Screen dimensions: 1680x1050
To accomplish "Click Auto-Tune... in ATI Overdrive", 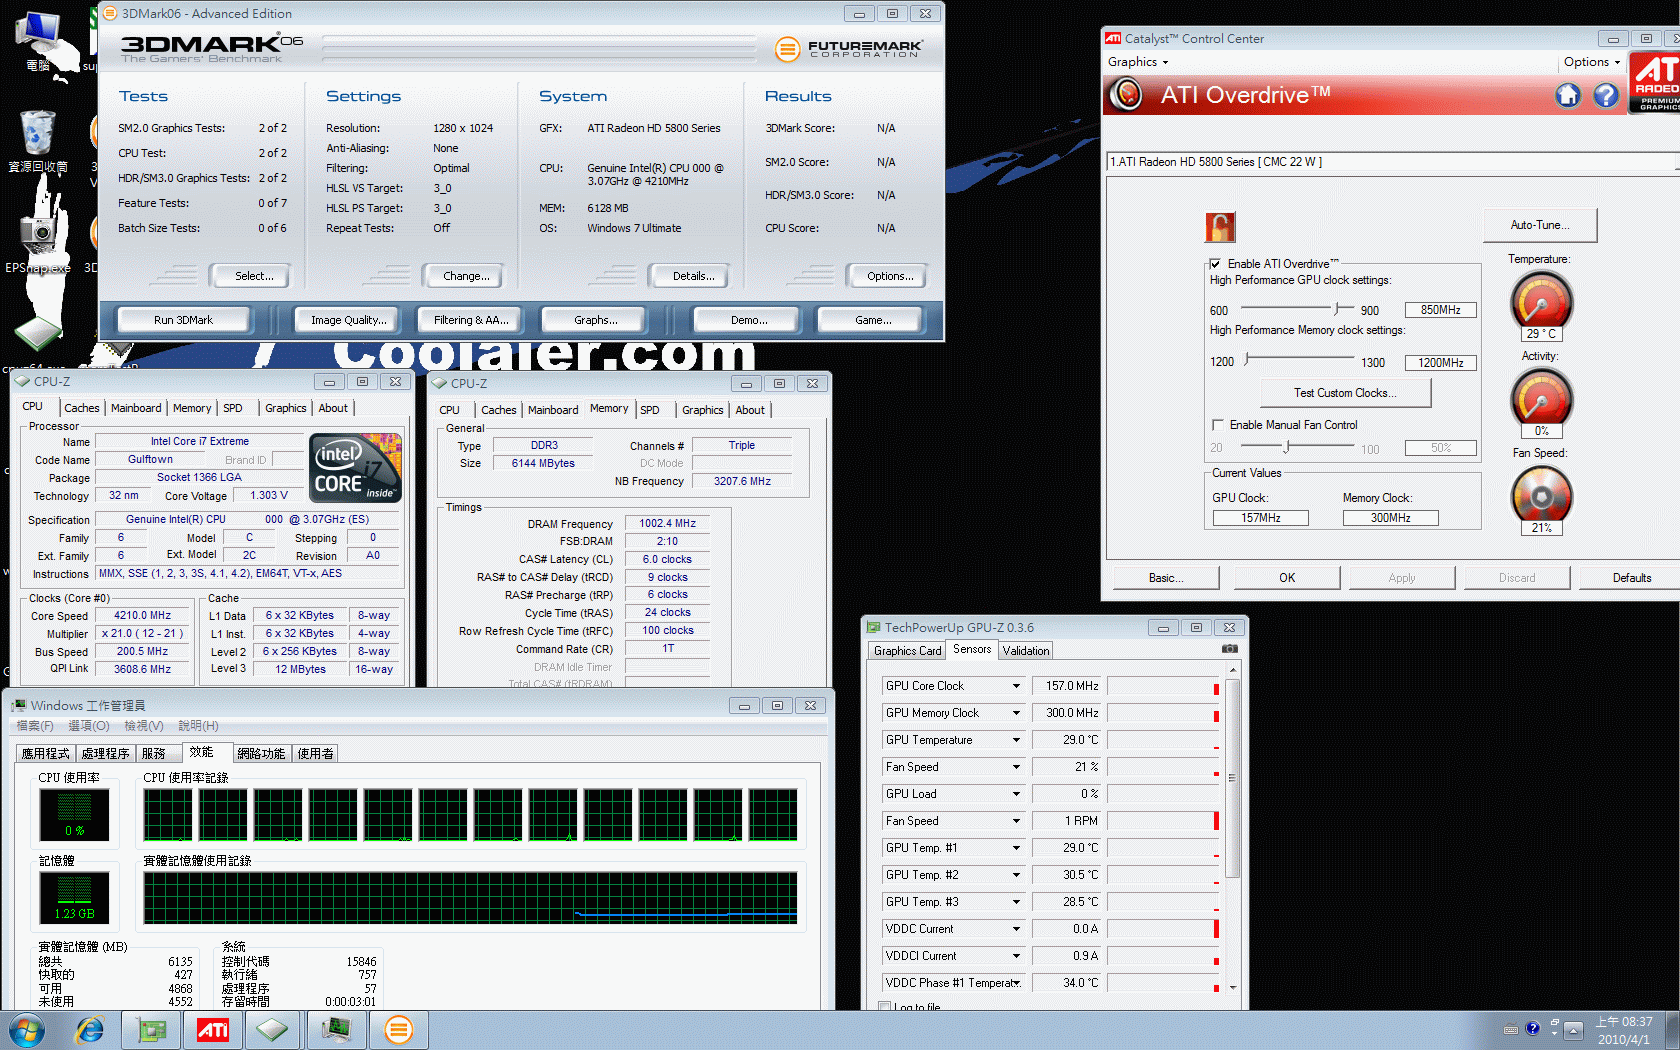I will point(1540,225).
